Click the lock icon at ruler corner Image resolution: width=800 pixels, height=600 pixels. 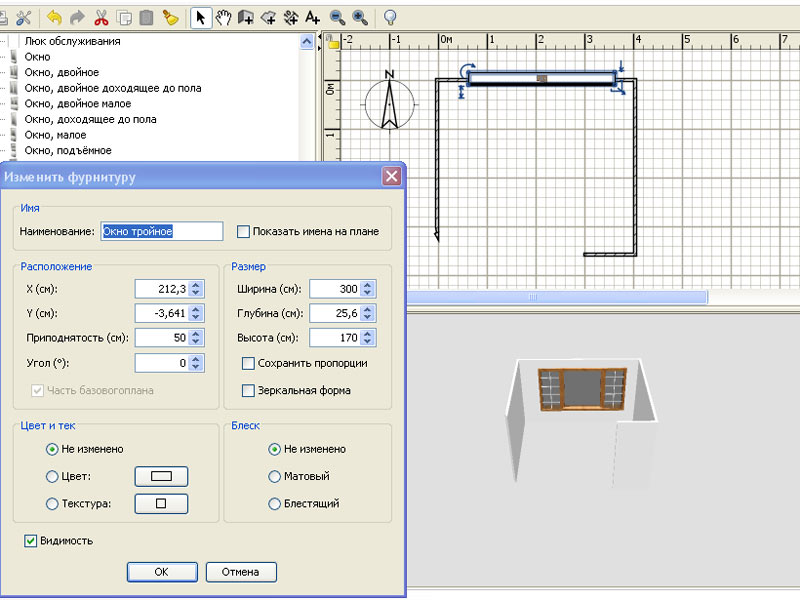(333, 42)
